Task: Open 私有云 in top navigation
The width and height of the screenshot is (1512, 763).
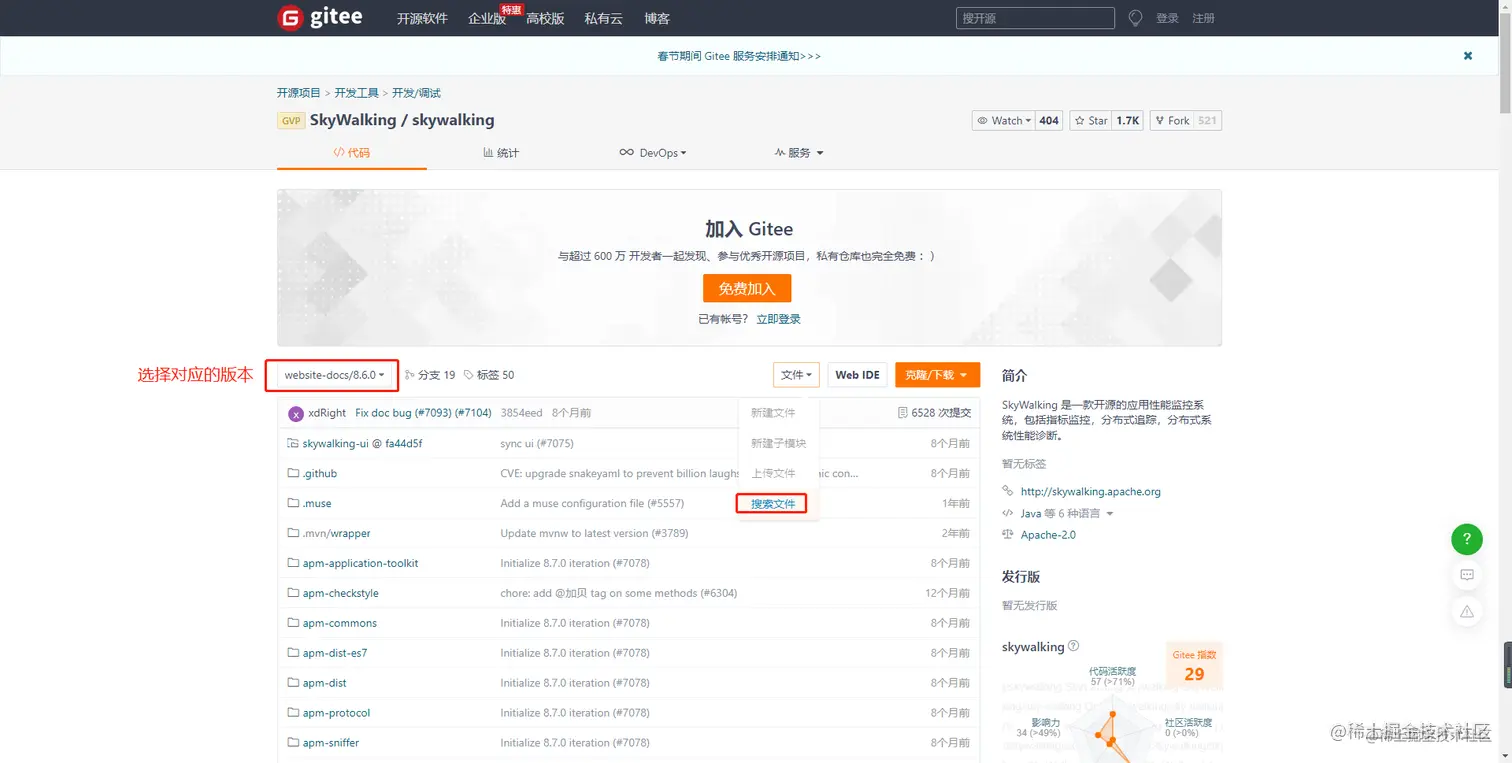Action: tap(604, 18)
